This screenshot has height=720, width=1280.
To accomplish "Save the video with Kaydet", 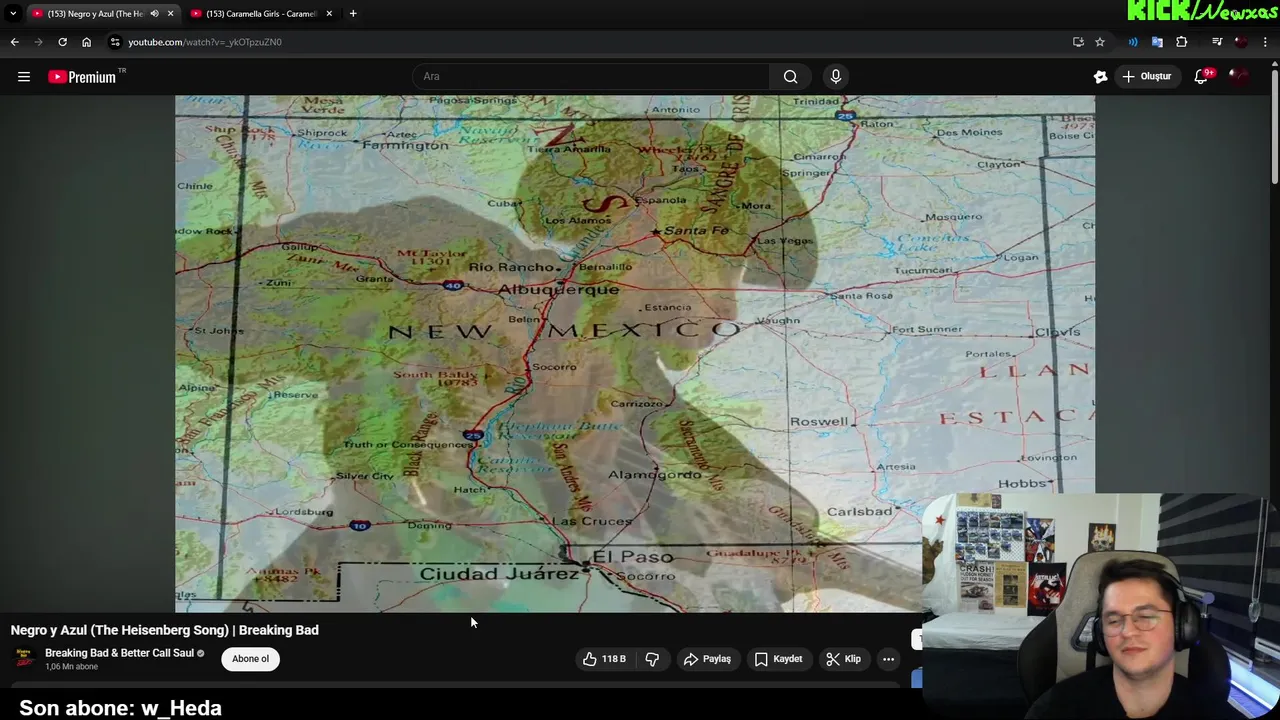I will tap(778, 659).
